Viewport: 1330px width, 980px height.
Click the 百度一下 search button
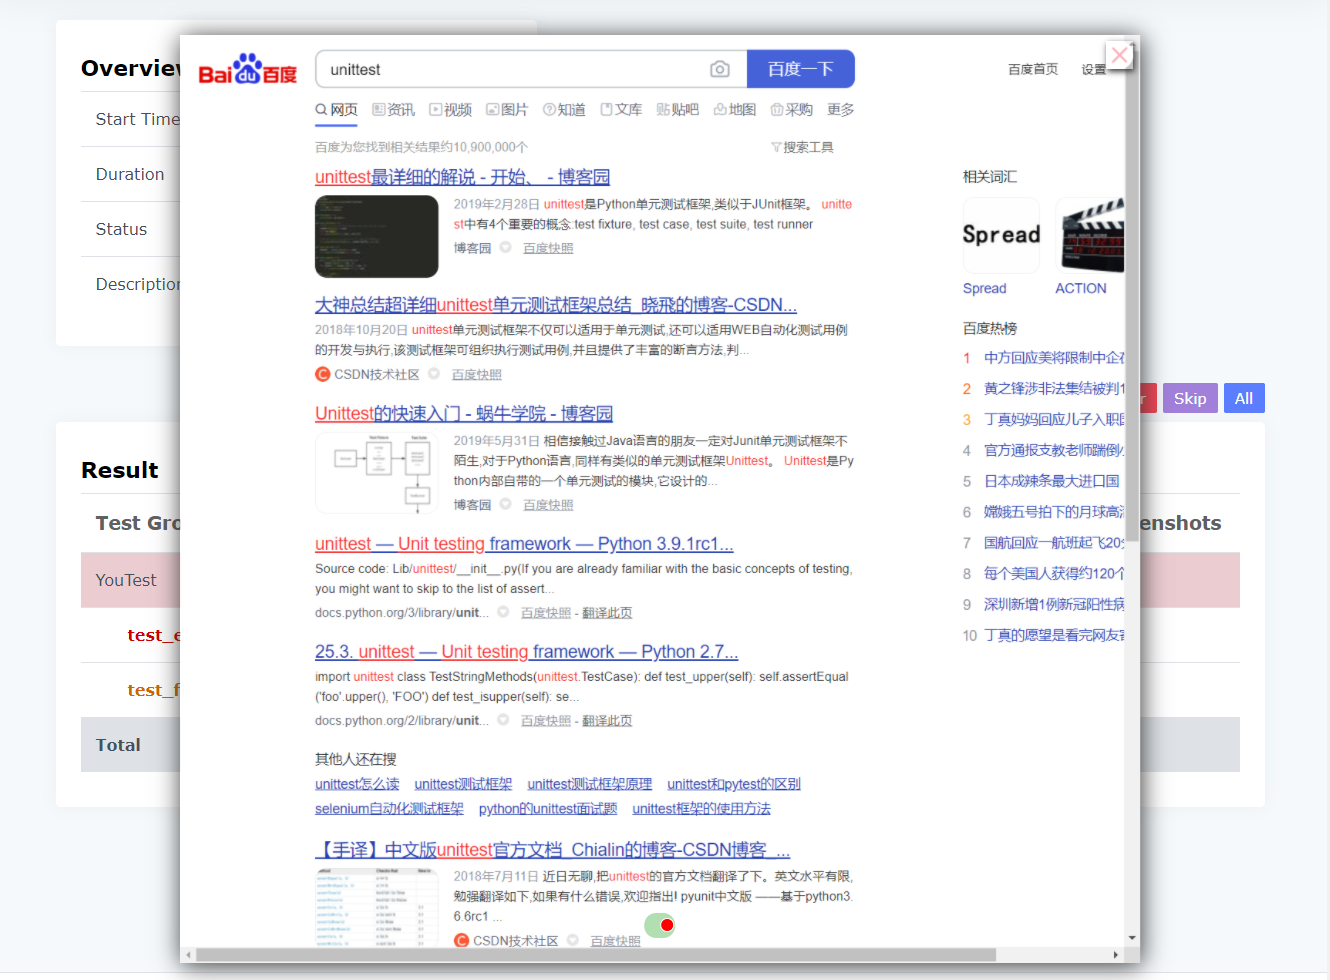(x=801, y=69)
